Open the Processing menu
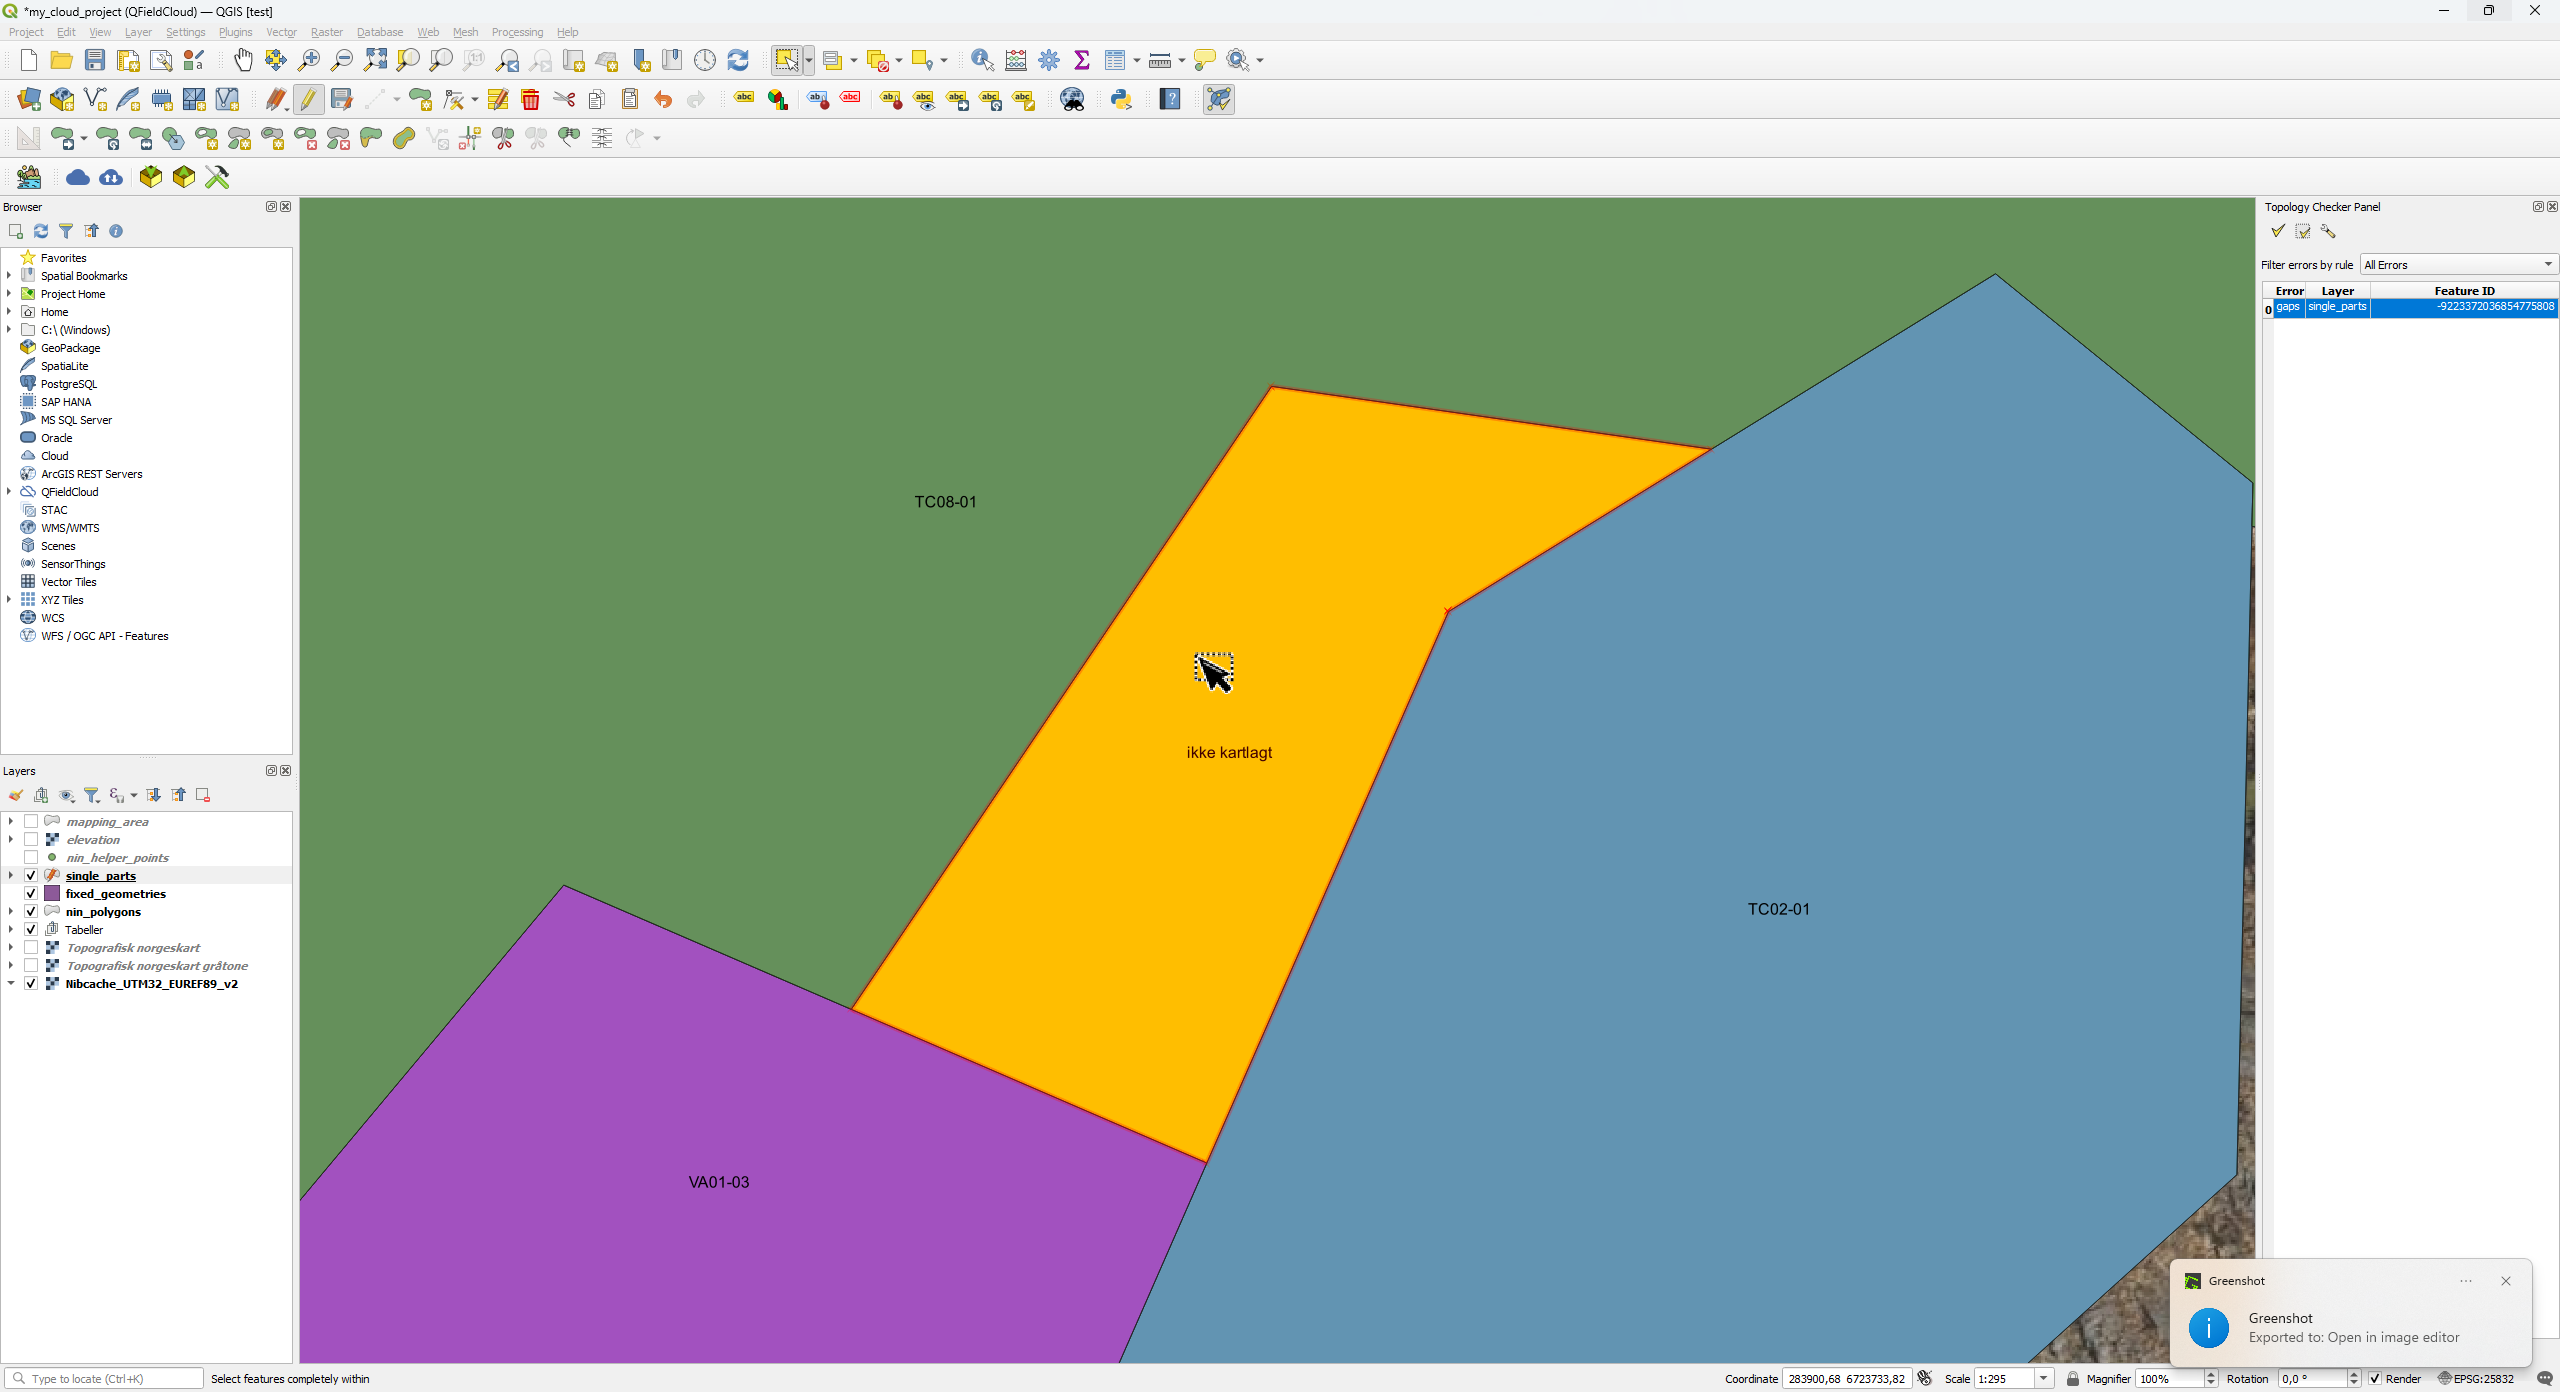 pyautogui.click(x=517, y=32)
